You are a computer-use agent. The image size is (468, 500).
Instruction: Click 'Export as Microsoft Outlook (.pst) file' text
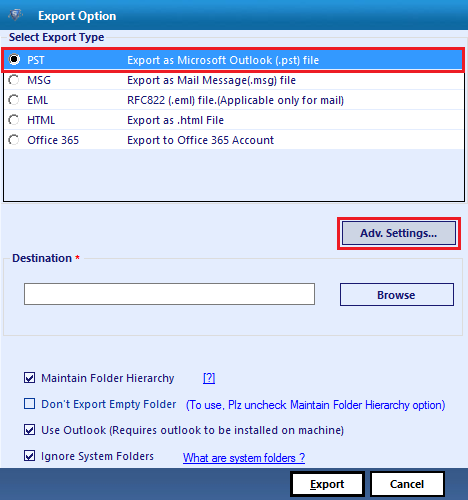(223, 60)
